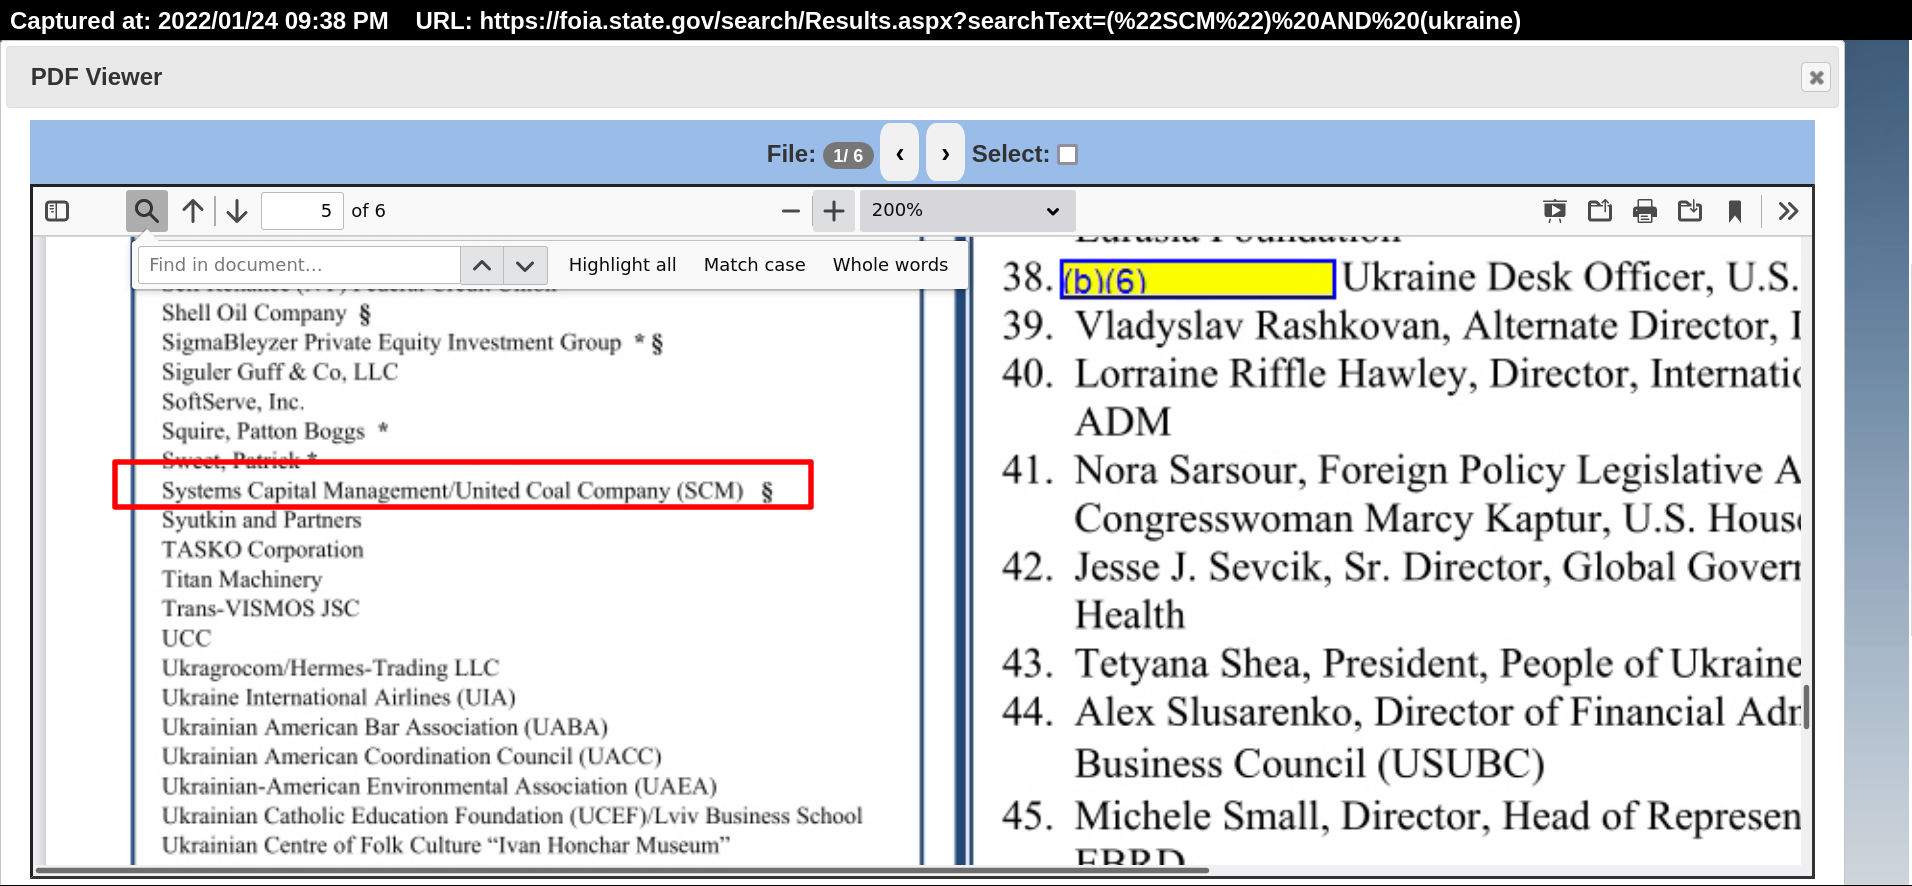This screenshot has height=886, width=1912.
Task: Jump to next find match
Action: pos(525,265)
